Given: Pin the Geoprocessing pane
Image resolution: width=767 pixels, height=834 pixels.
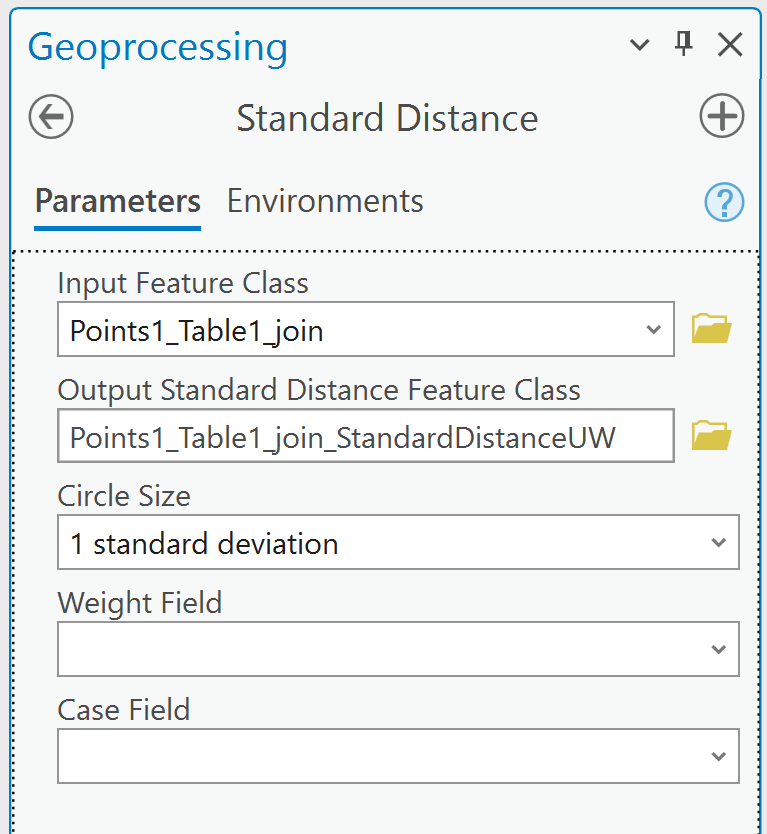Looking at the screenshot, I should pyautogui.click(x=683, y=44).
